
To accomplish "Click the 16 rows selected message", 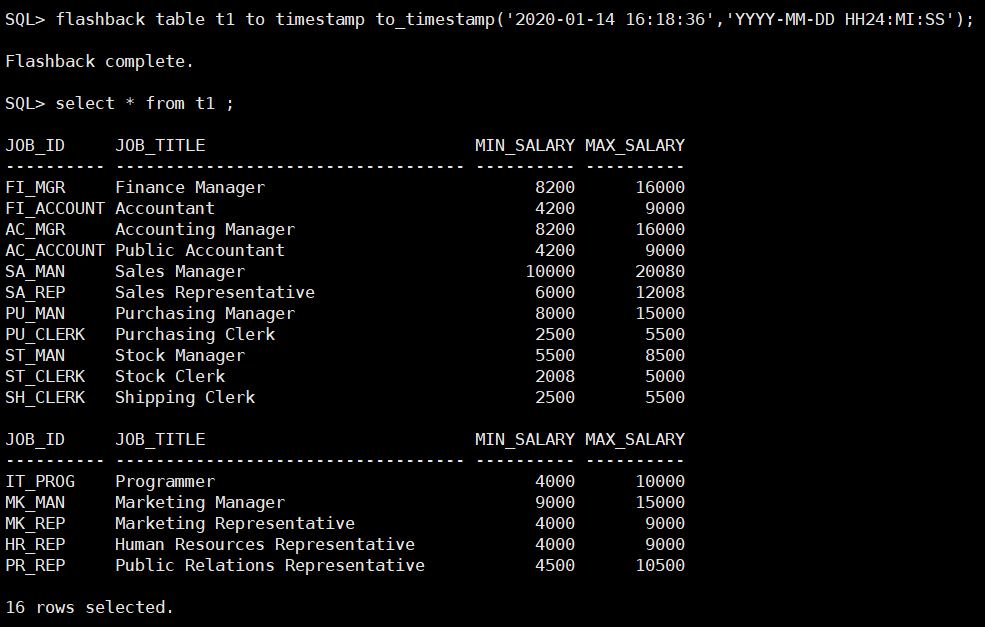I will [85, 607].
